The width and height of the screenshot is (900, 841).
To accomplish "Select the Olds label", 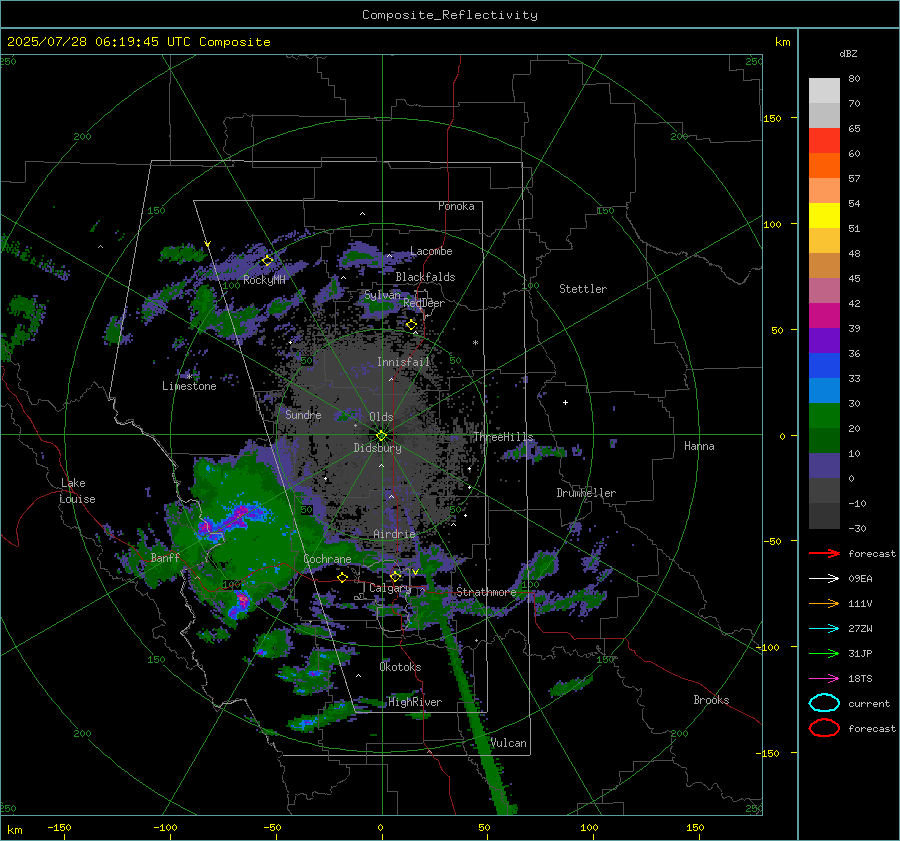I will pos(381,417).
